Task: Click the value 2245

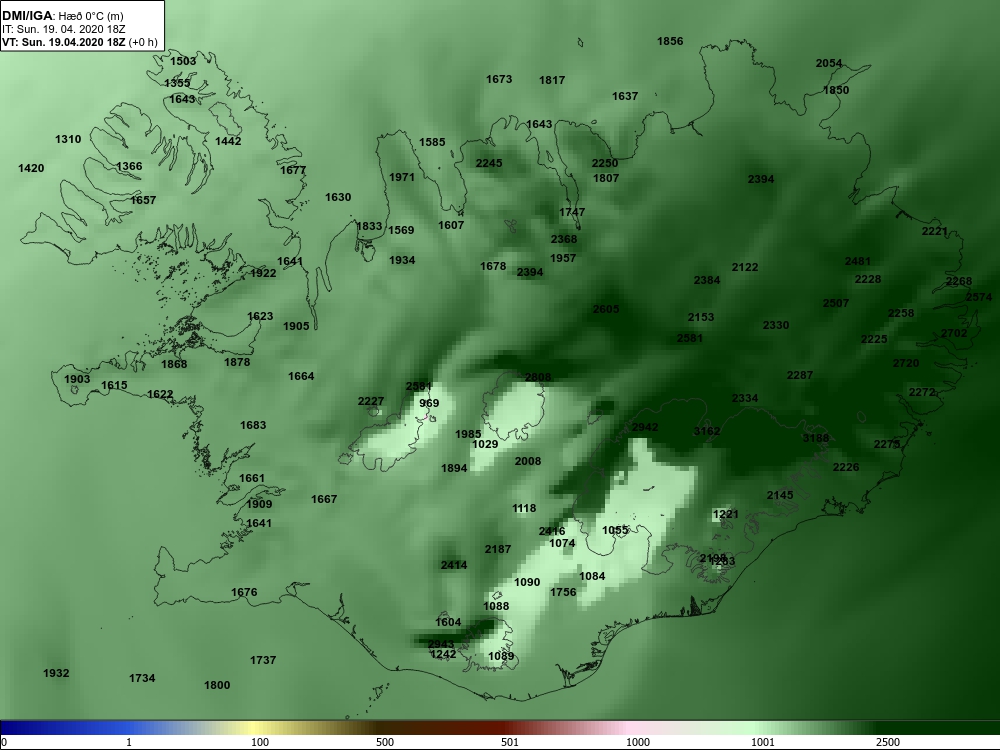Action: pos(489,164)
